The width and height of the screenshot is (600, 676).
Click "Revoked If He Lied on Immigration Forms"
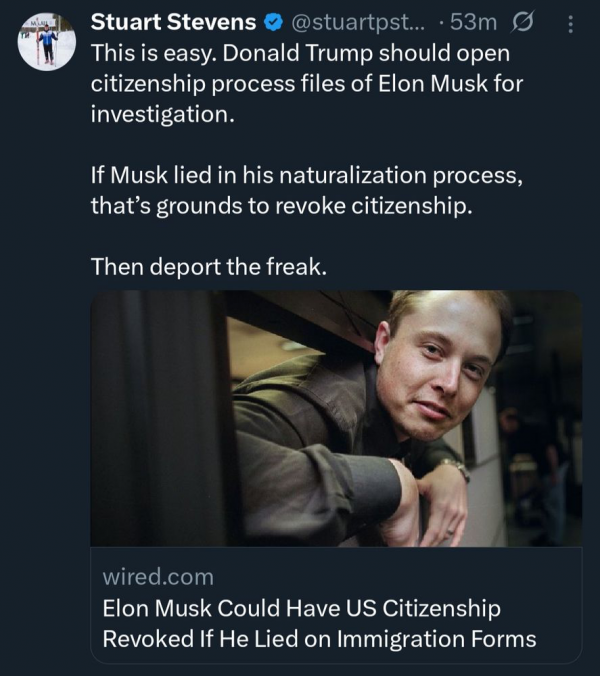pyautogui.click(x=319, y=638)
